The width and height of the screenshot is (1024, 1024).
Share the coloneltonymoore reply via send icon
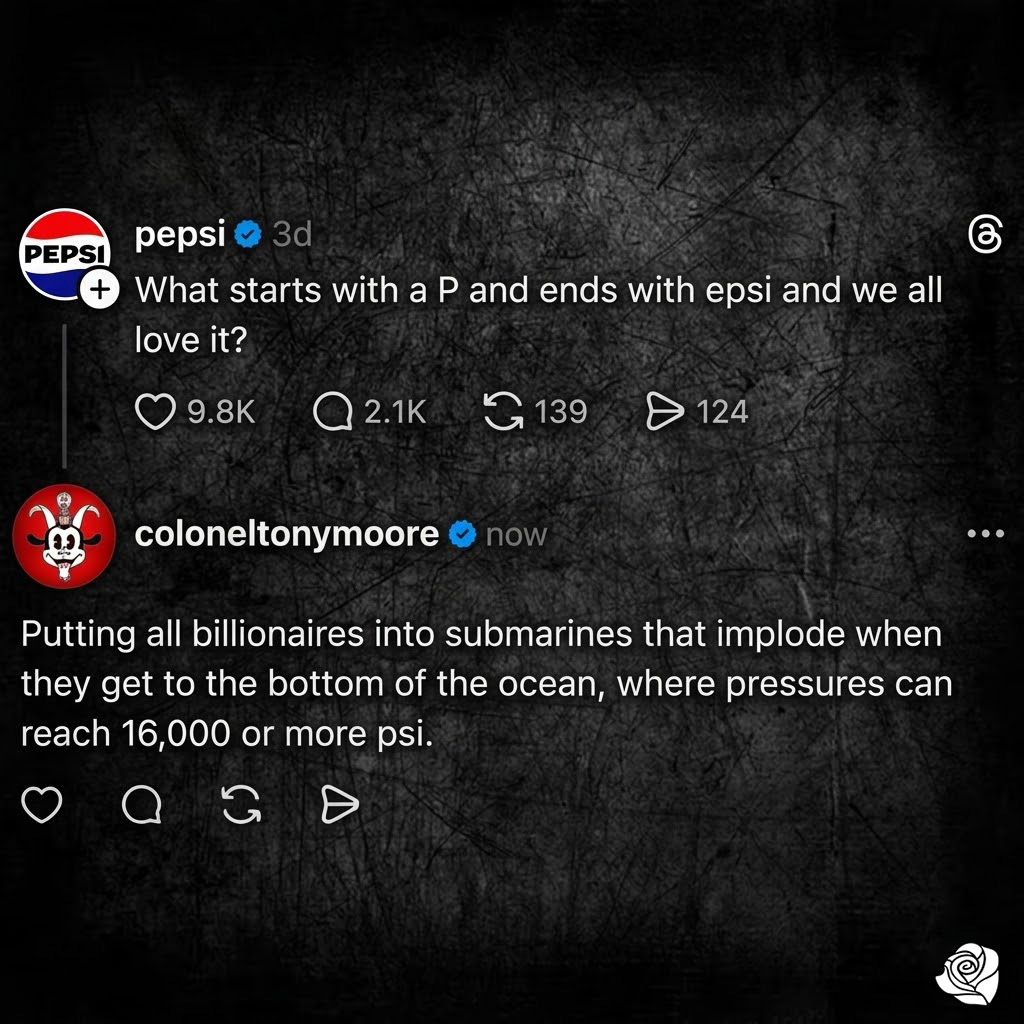click(340, 805)
